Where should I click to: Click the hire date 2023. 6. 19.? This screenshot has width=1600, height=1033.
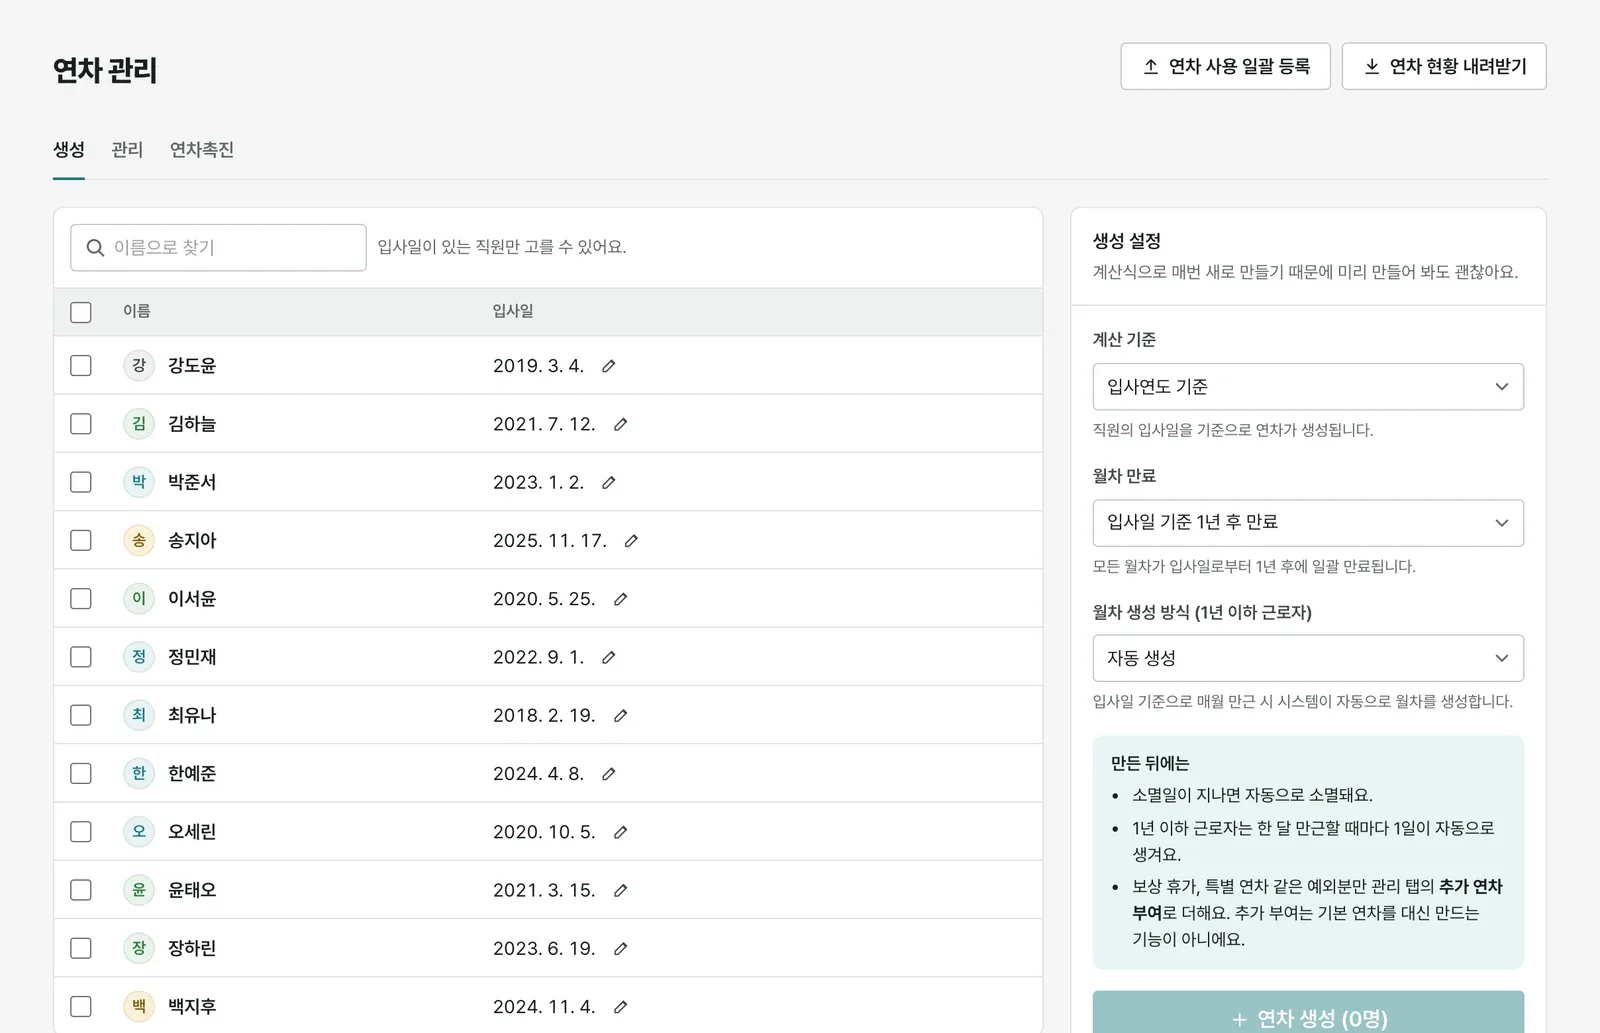click(x=544, y=948)
